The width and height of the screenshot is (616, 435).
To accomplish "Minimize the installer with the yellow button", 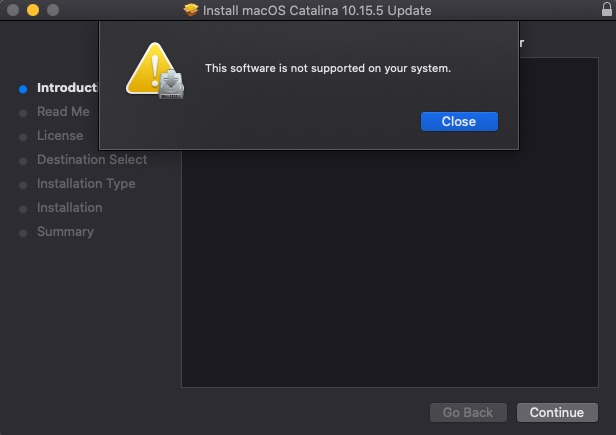I will click(x=32, y=10).
